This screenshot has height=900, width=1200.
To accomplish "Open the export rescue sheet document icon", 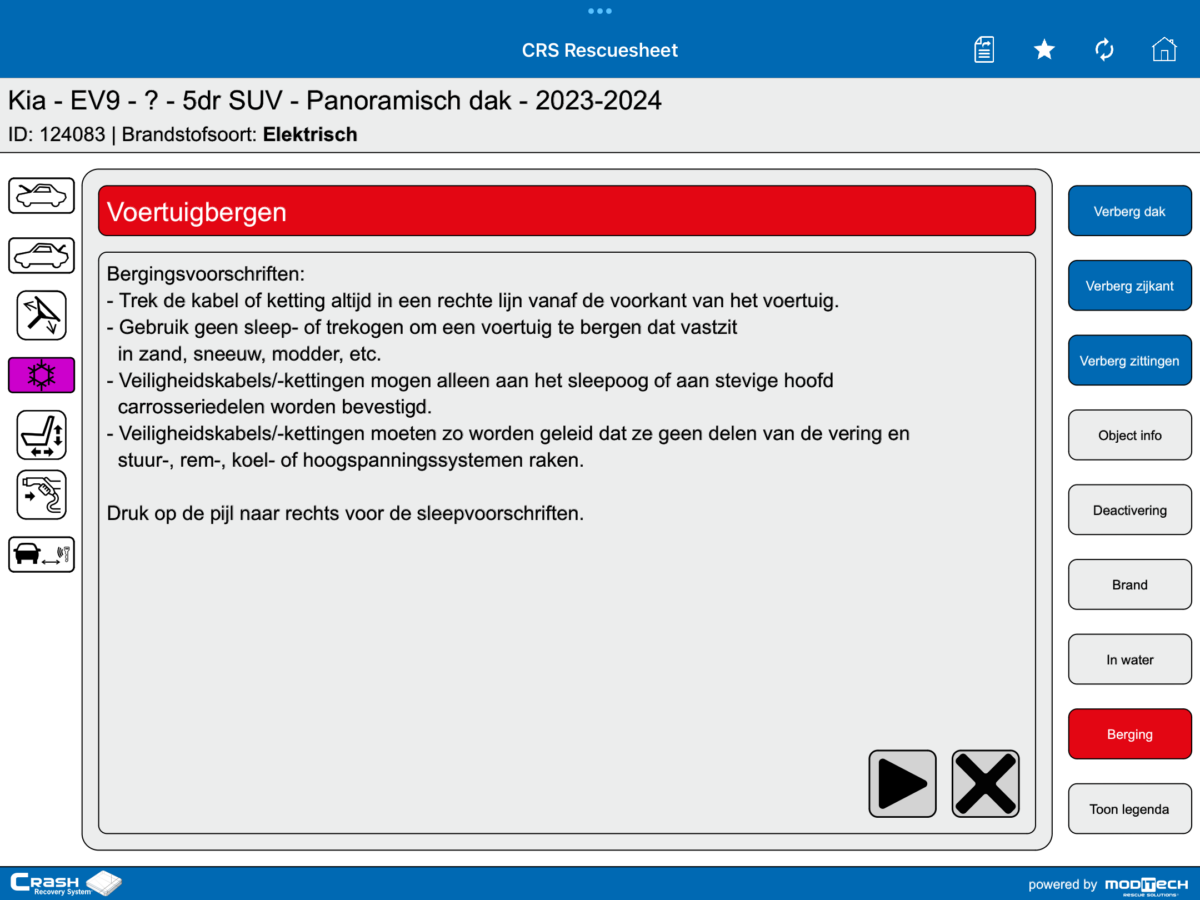I will pos(984,50).
